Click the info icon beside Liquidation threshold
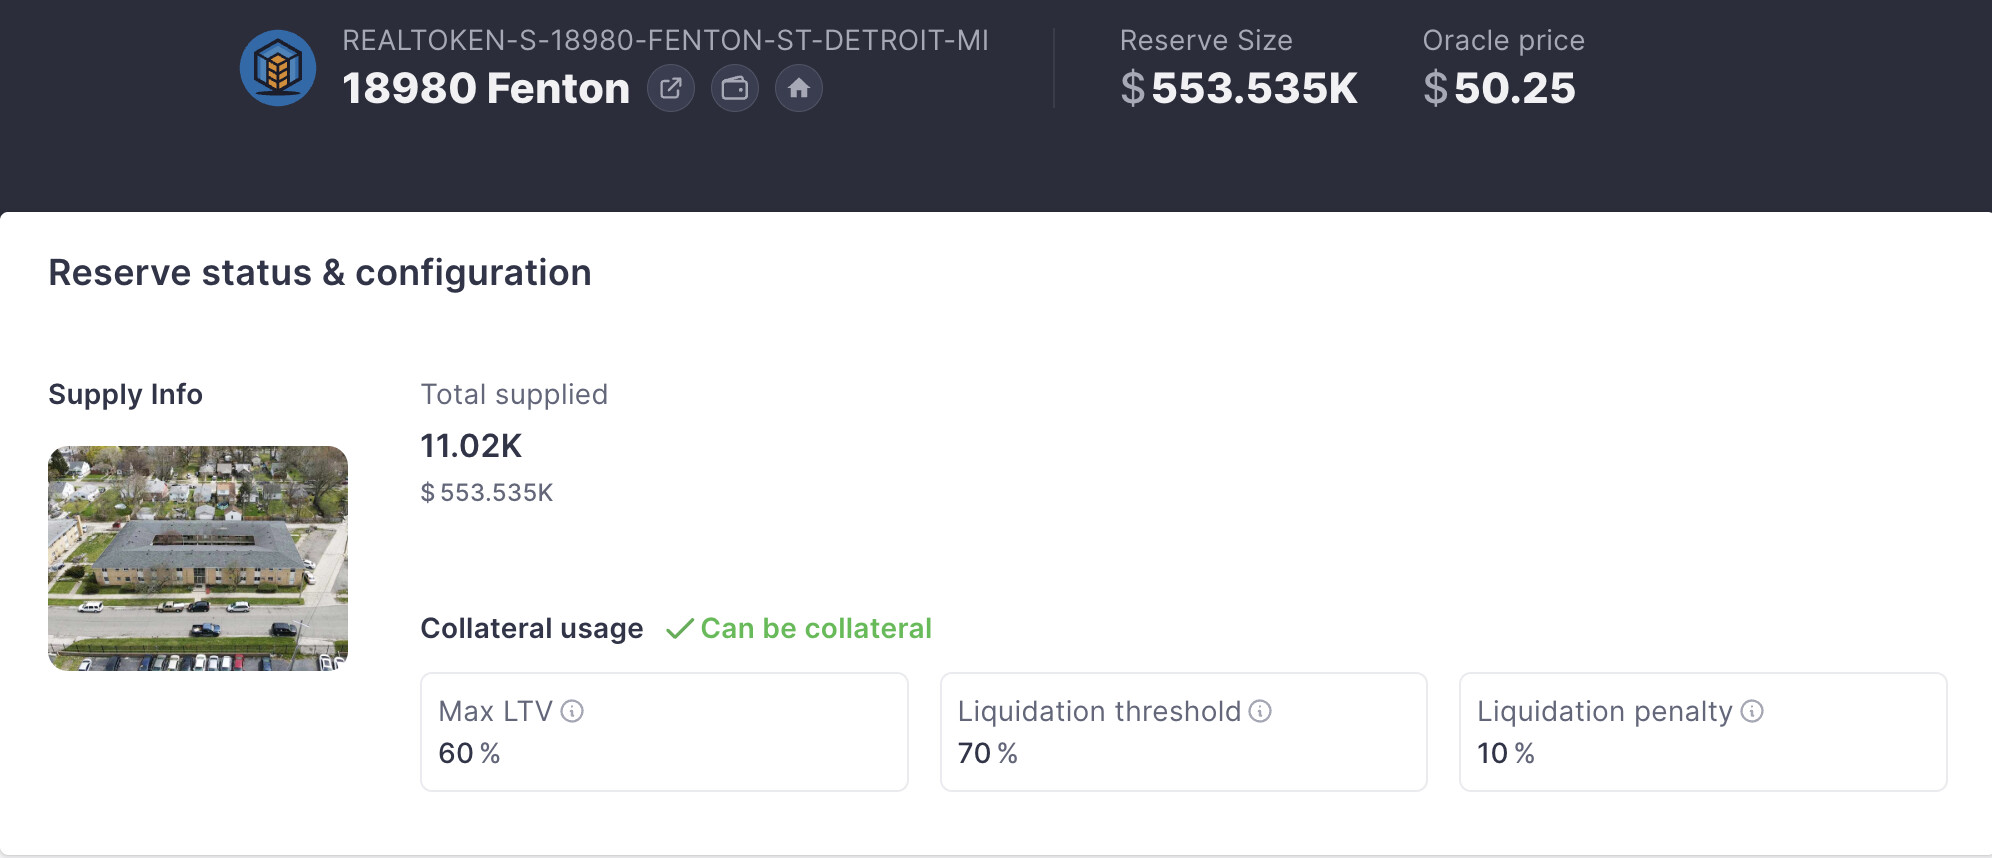Screen dimensions: 1992x858 pyautogui.click(x=1260, y=711)
